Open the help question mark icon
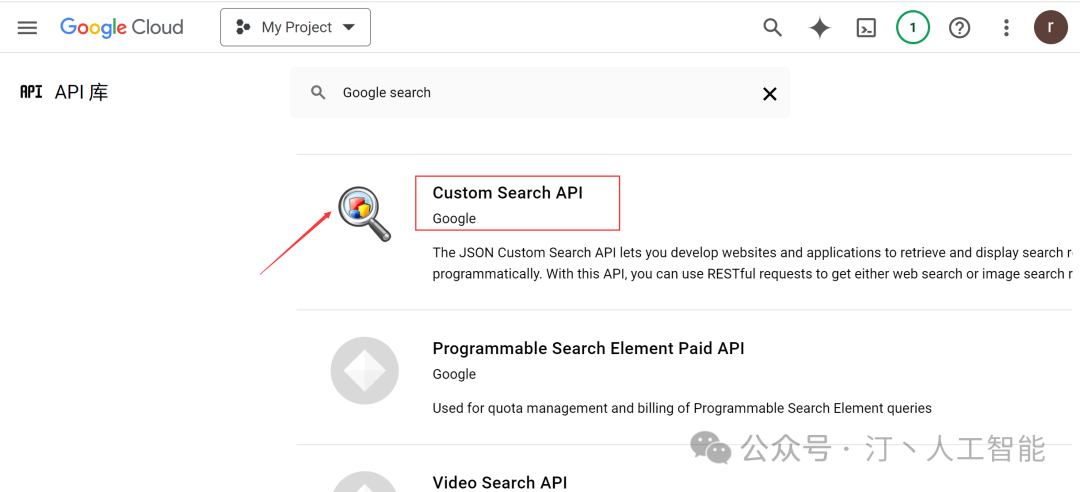Screen dimensions: 1080x492 coord(959,28)
